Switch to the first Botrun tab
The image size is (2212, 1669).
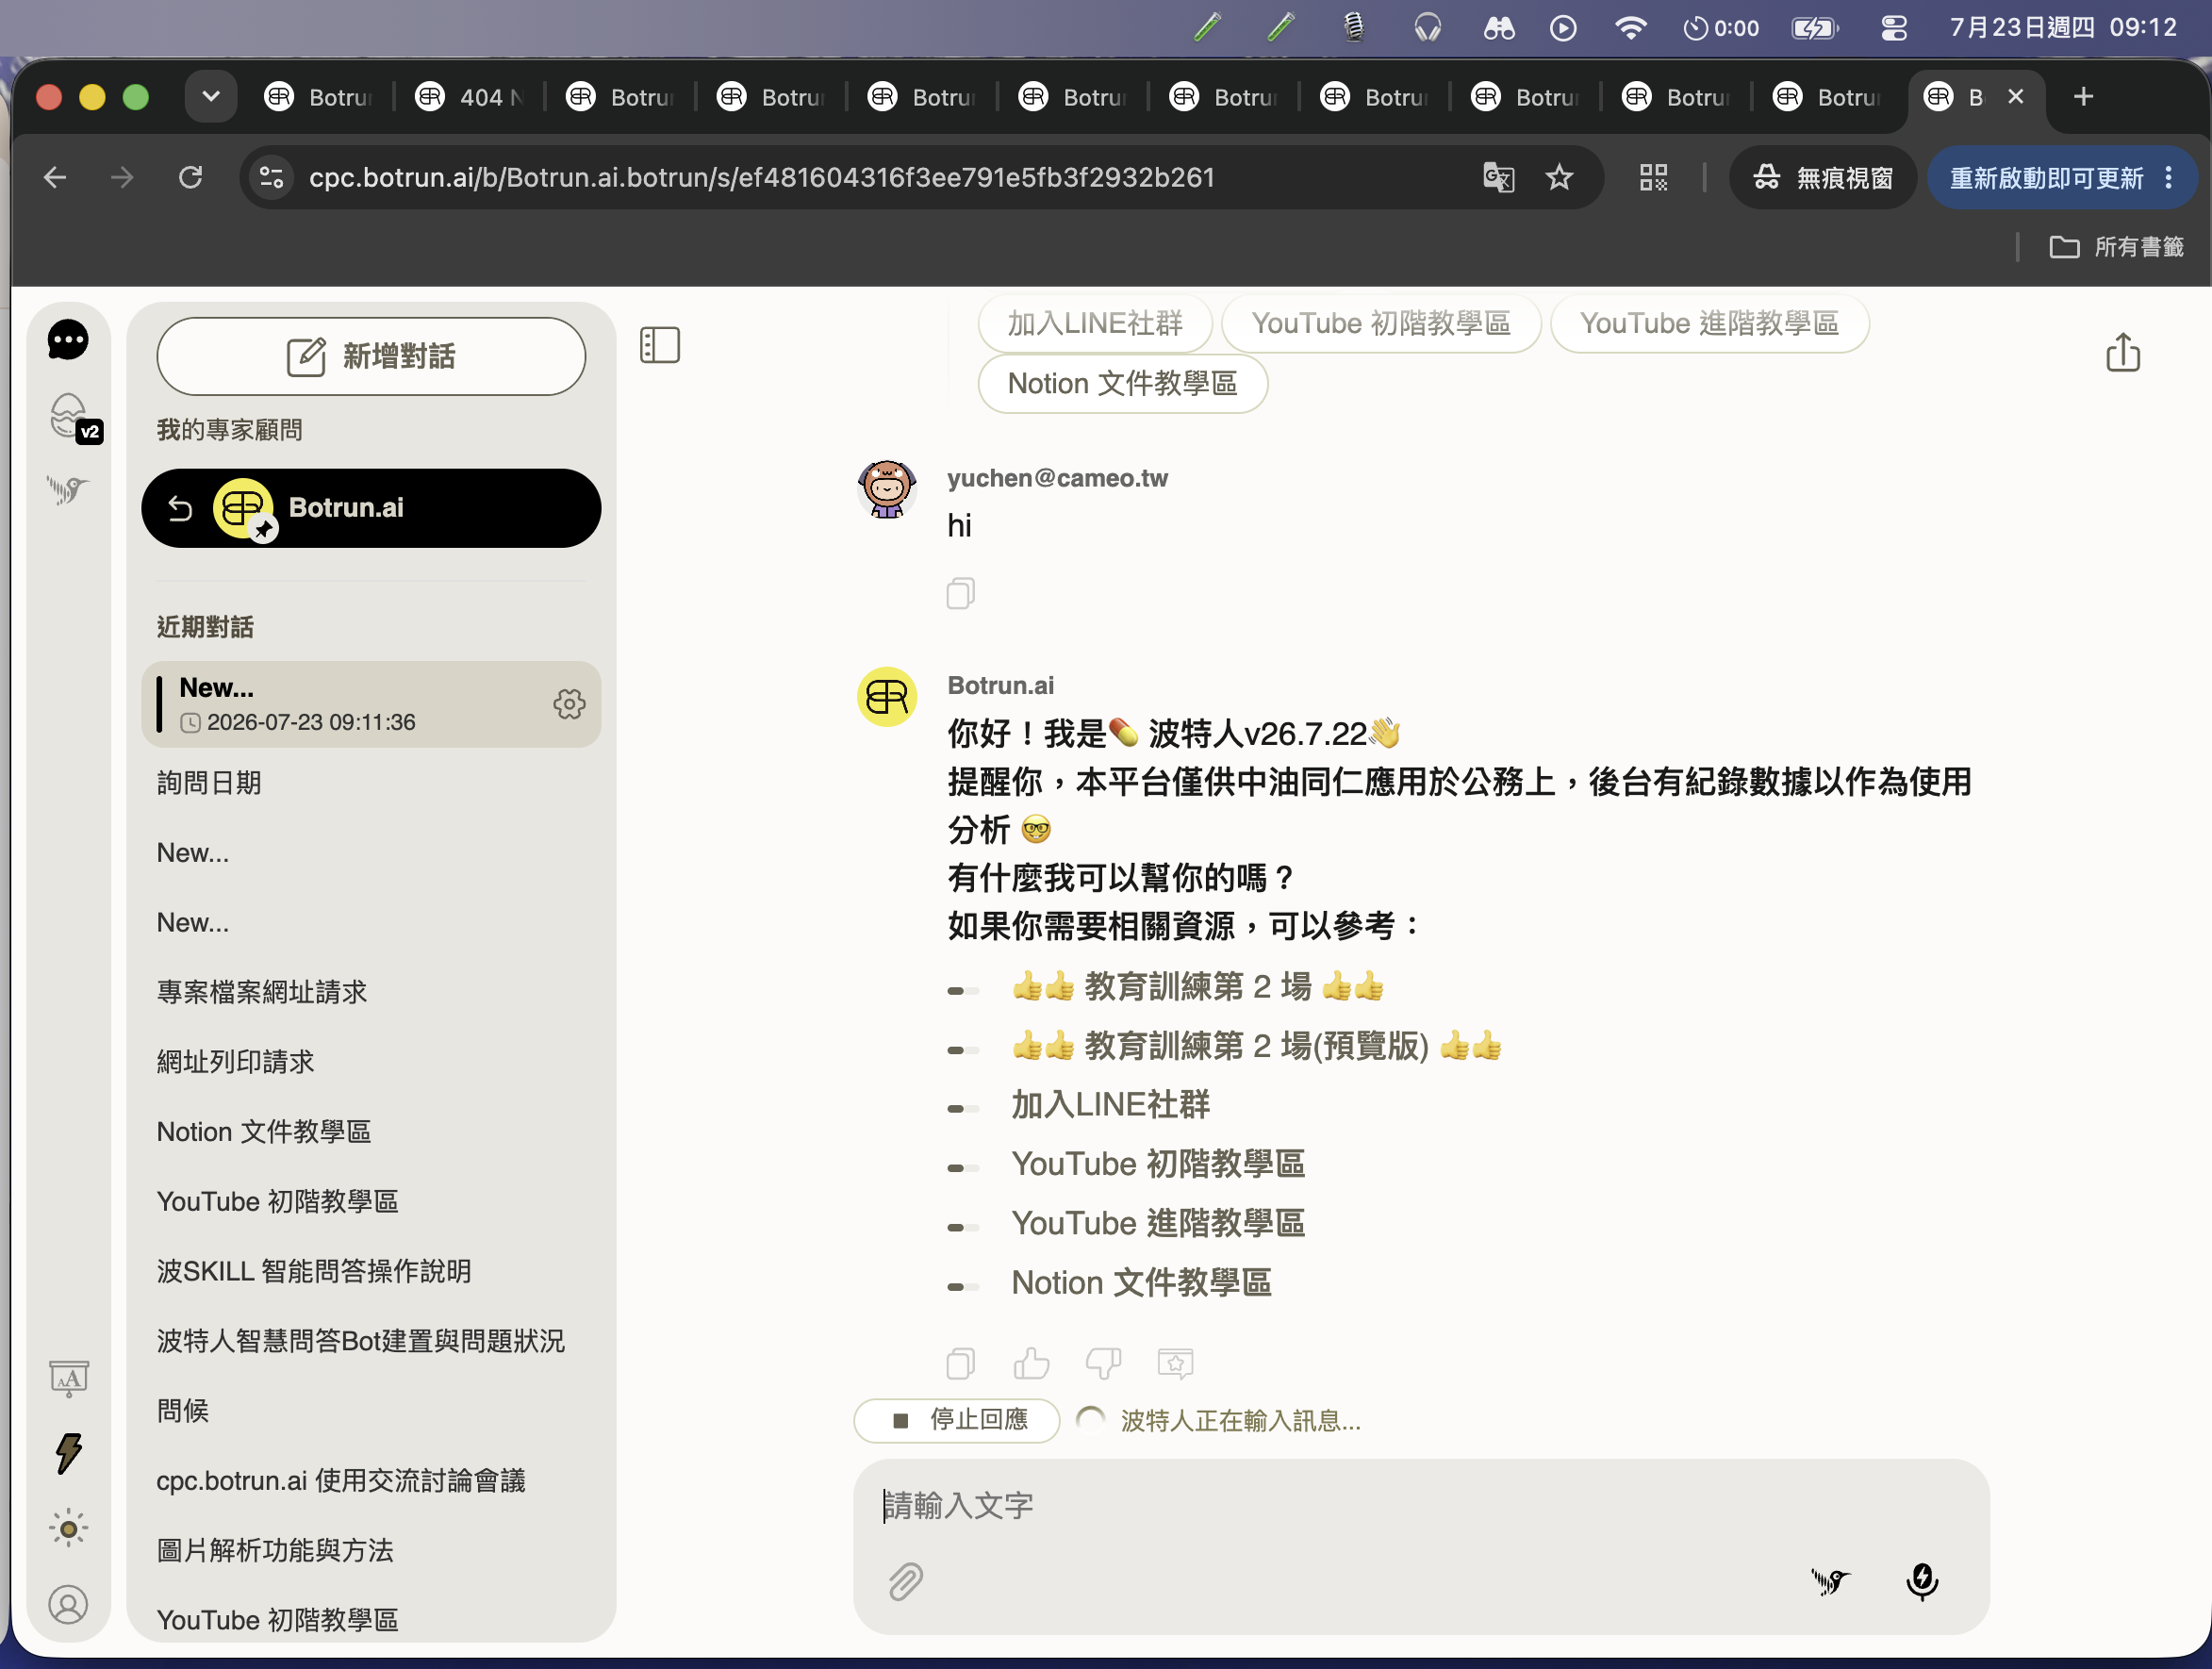click(x=318, y=97)
